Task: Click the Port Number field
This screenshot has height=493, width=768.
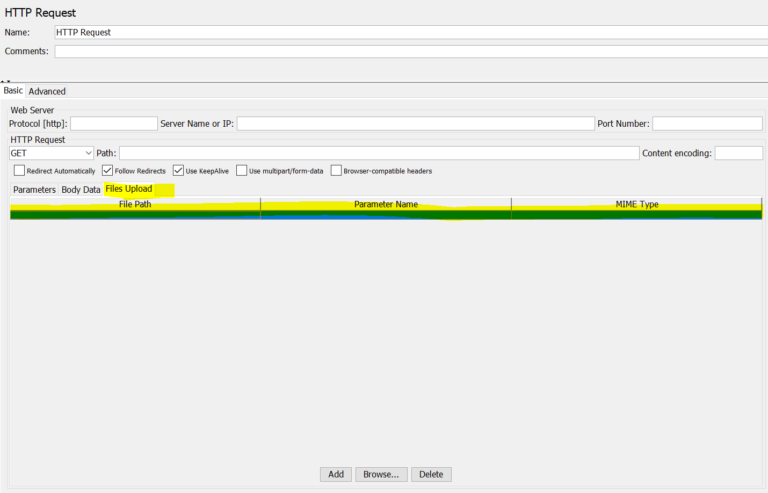Action: tap(708, 124)
